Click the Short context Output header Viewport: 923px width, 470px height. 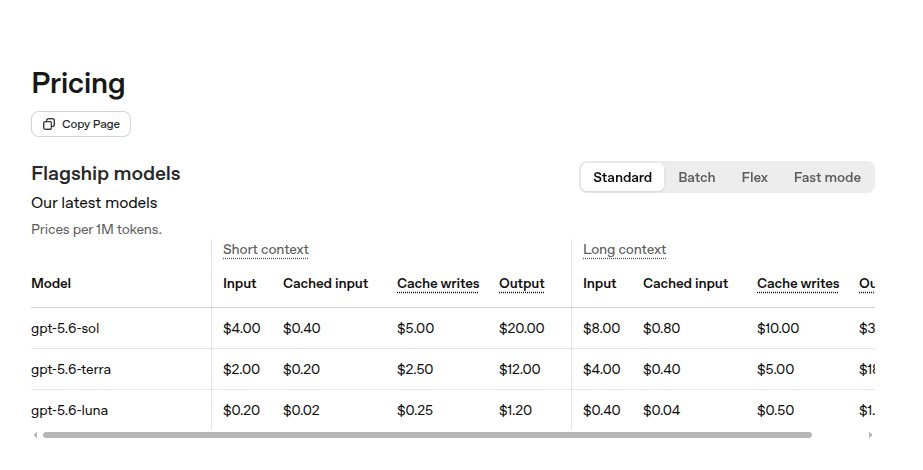(x=522, y=284)
